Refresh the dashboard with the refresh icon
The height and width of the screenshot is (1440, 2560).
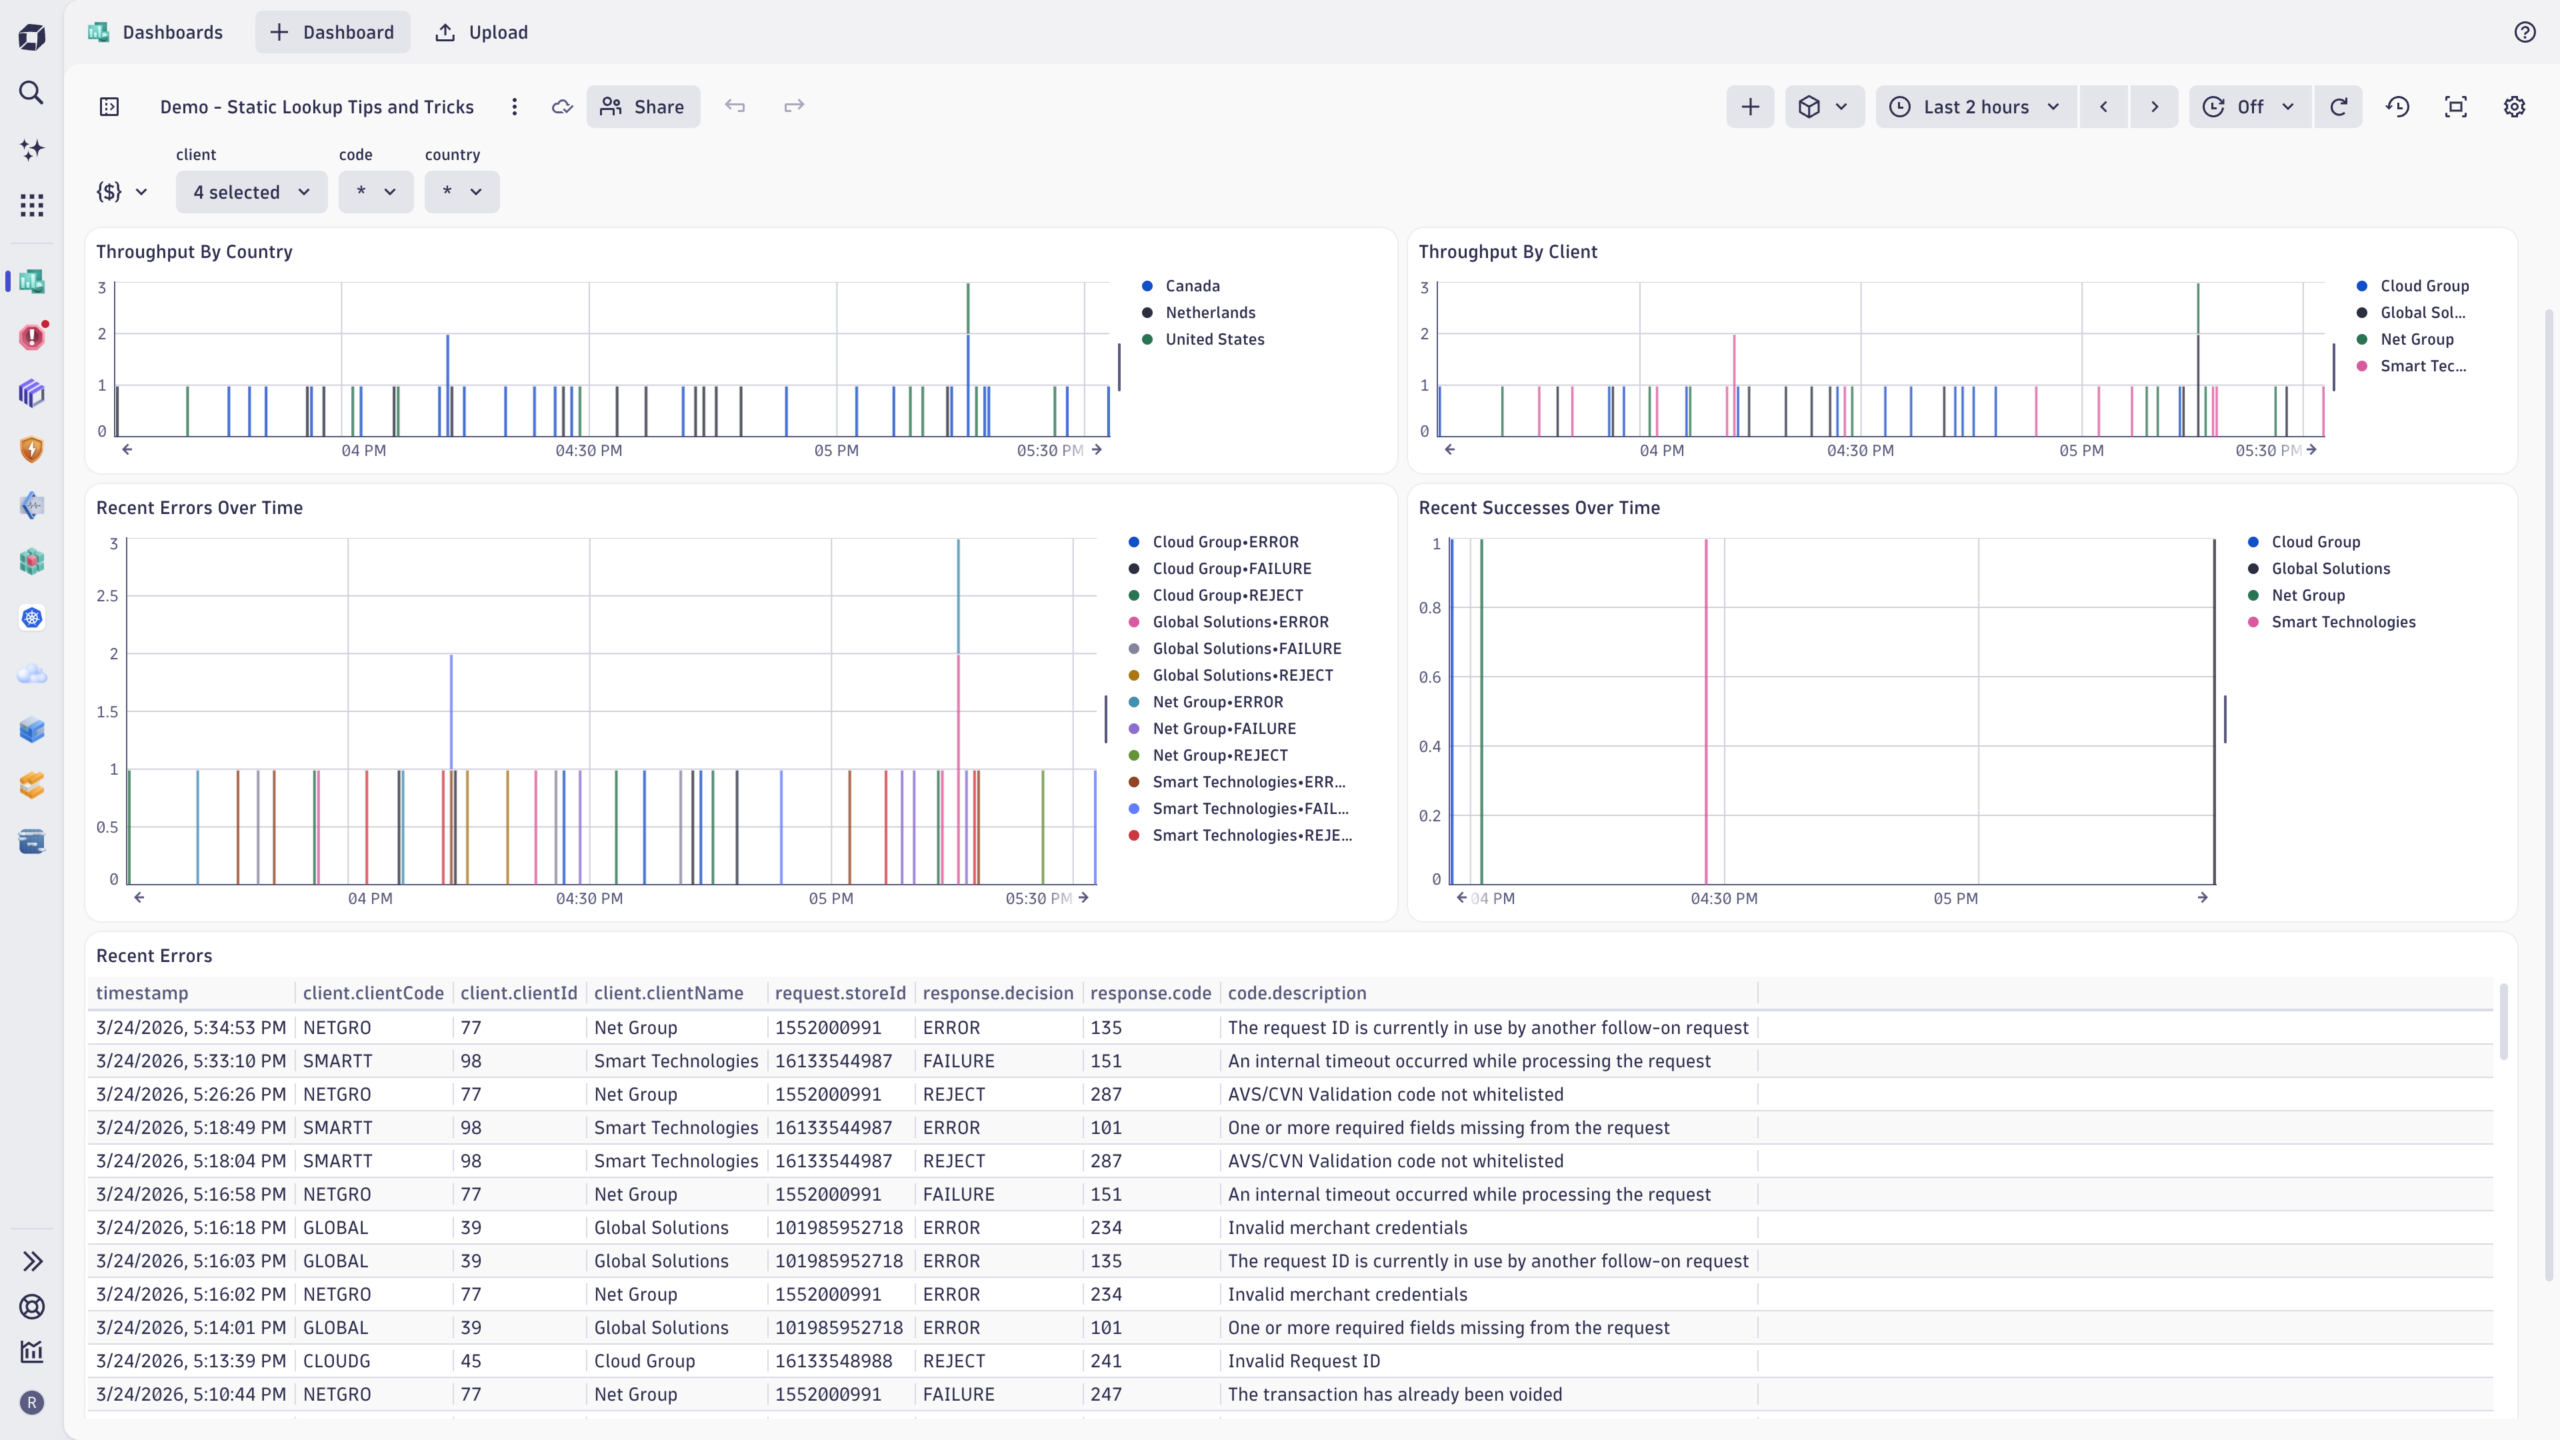coord(2339,106)
